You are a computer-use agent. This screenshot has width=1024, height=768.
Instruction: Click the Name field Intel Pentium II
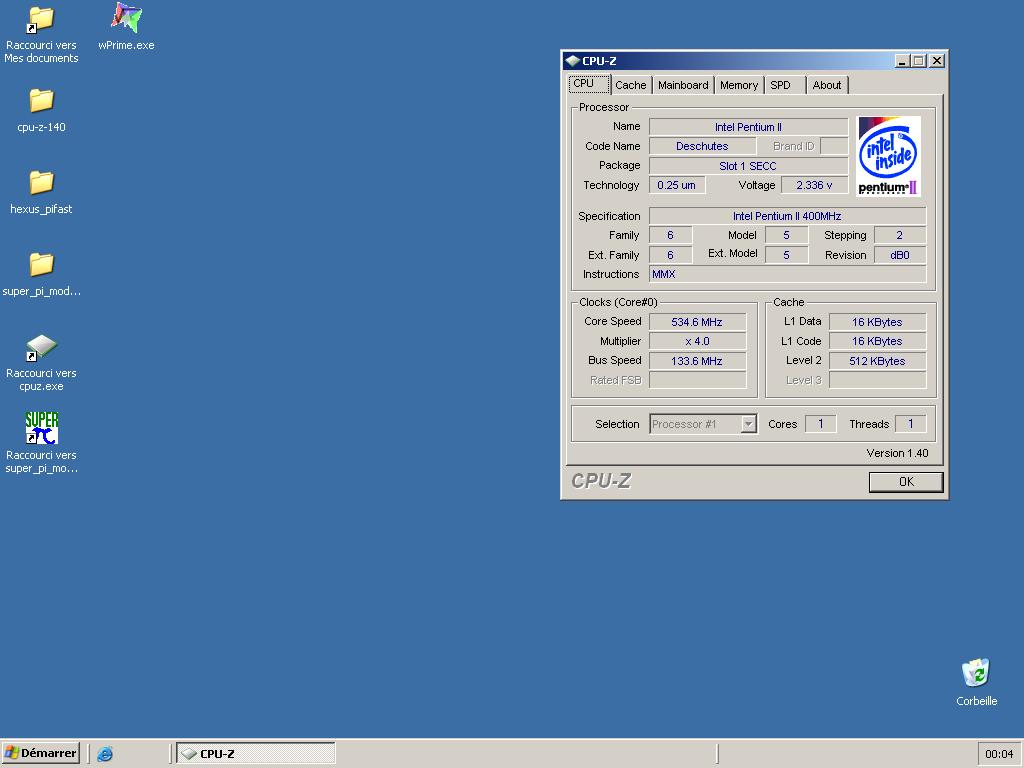pyautogui.click(x=748, y=127)
